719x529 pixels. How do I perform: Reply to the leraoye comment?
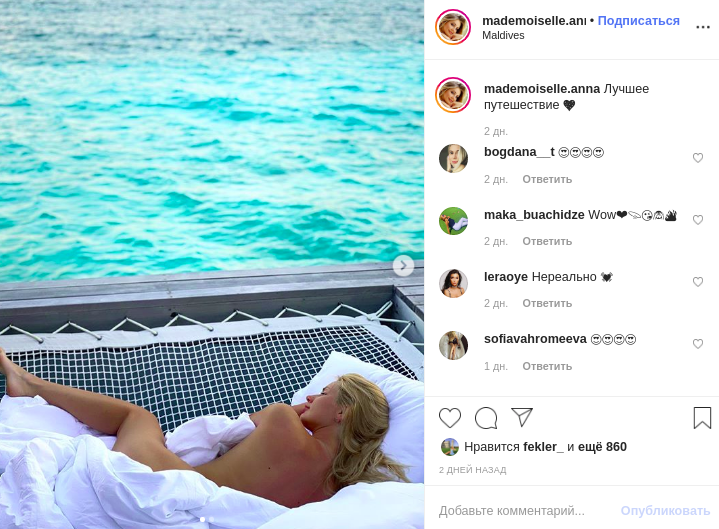[547, 303]
